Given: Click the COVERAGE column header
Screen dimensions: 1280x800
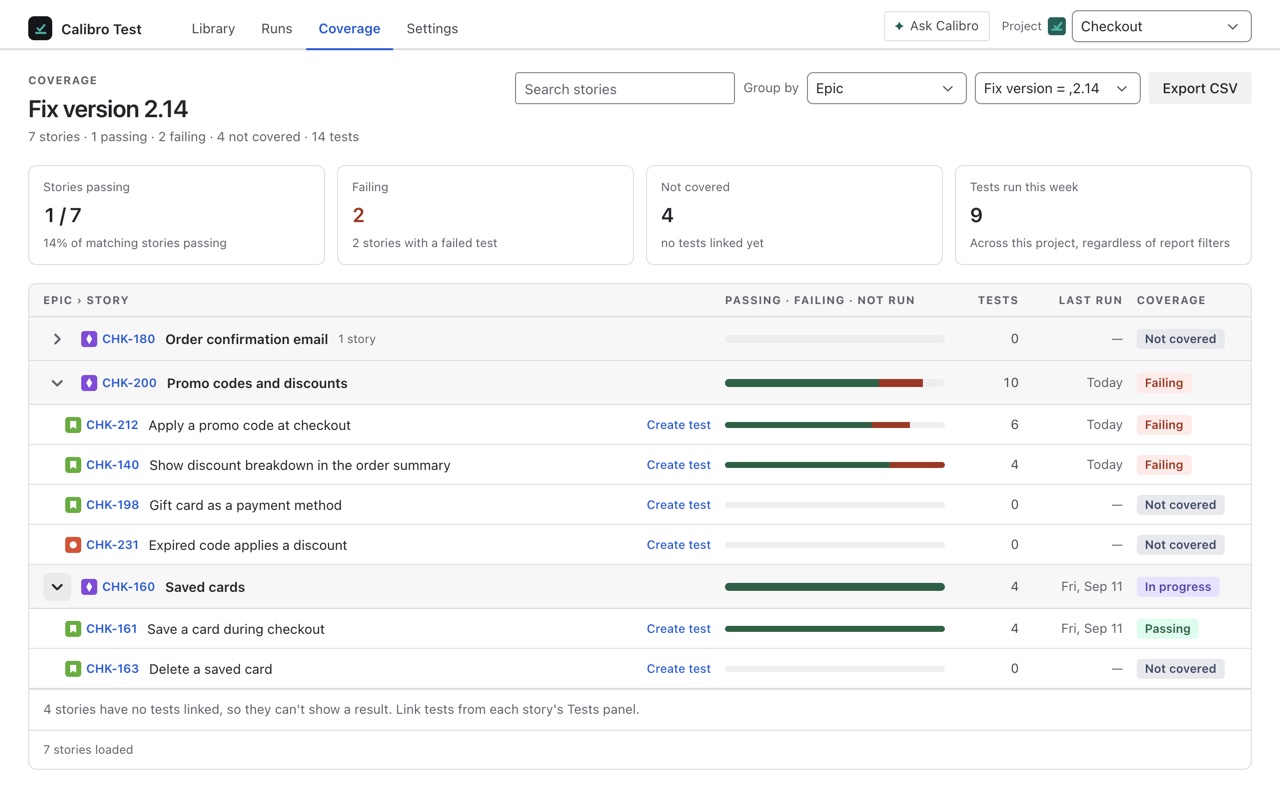Looking at the screenshot, I should pos(1171,300).
